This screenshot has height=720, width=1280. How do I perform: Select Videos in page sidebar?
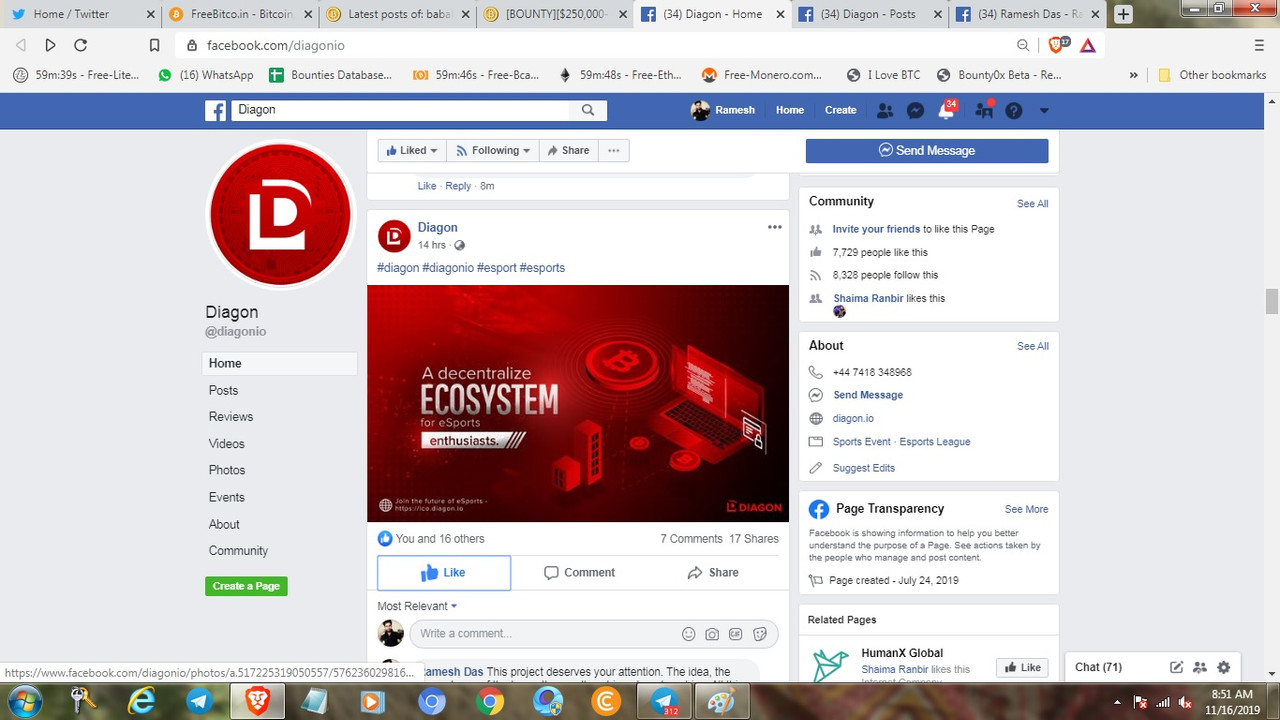tap(227, 444)
